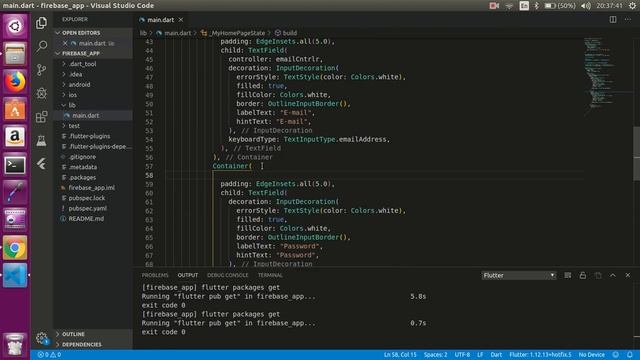
Task: Open the .metadata file
Action: click(93, 167)
